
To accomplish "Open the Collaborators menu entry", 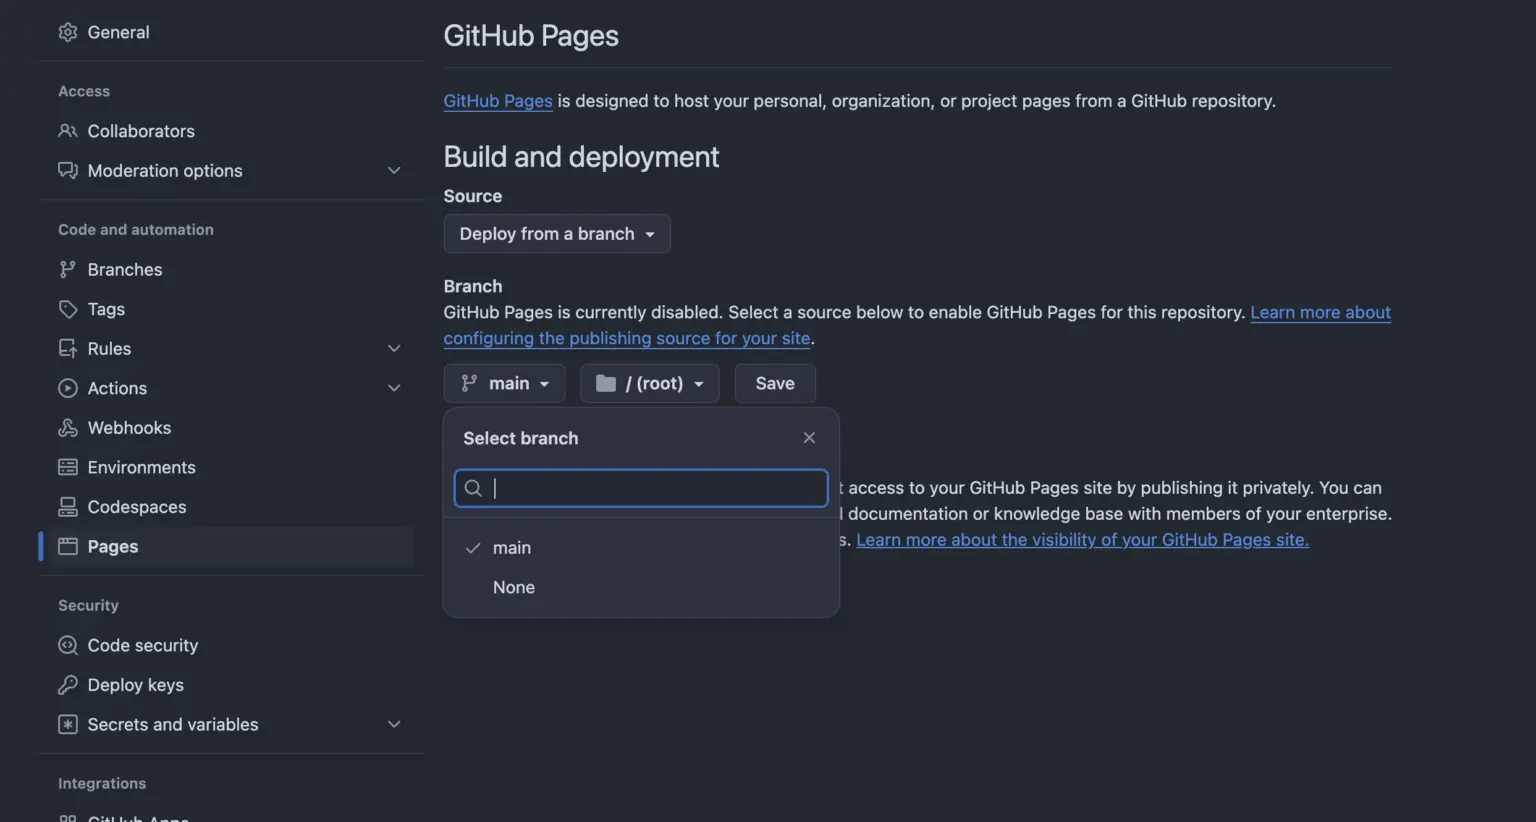I will [140, 131].
